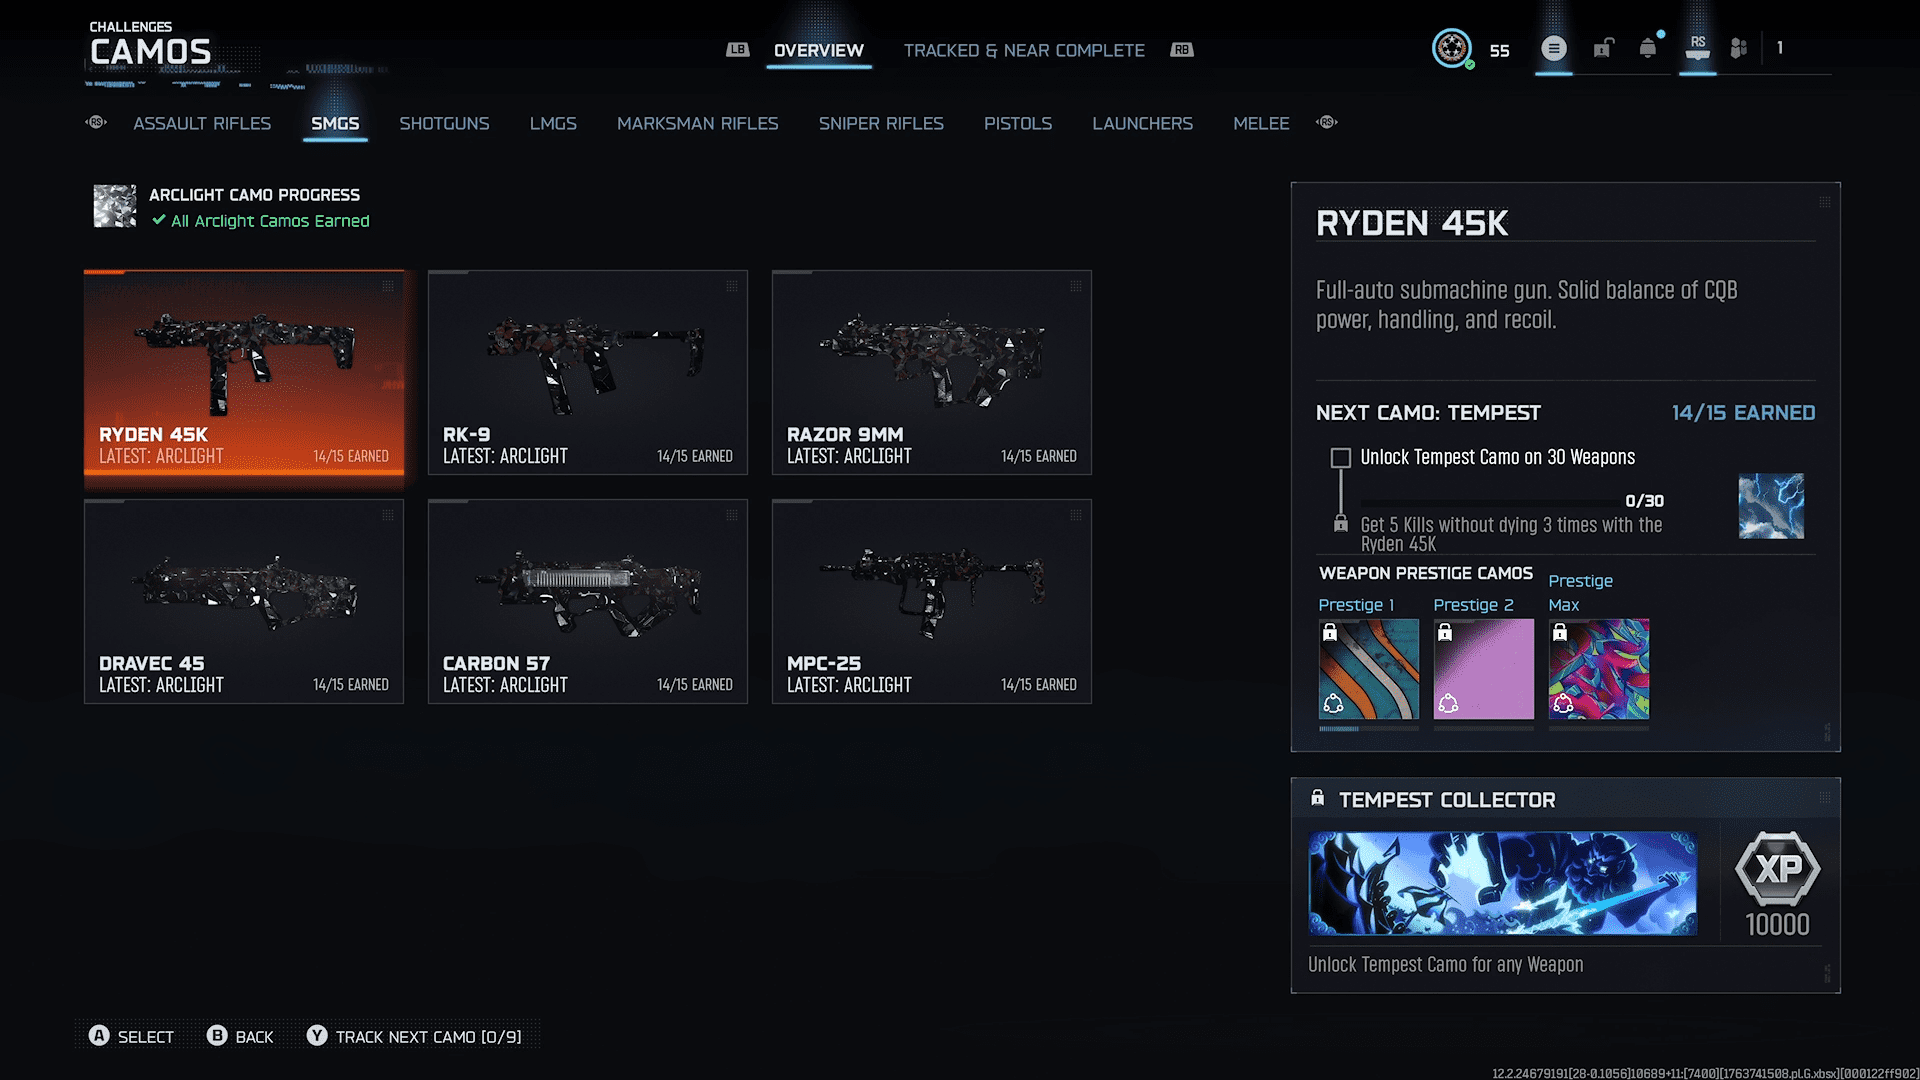Switch to Tracked & Near Complete tab
Screen dimensions: 1920x1080
pos(1024,50)
